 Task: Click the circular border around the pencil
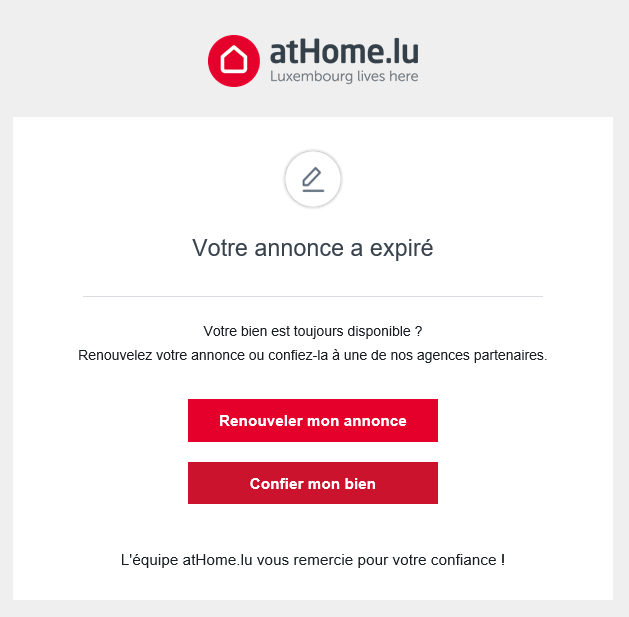pyautogui.click(x=313, y=179)
